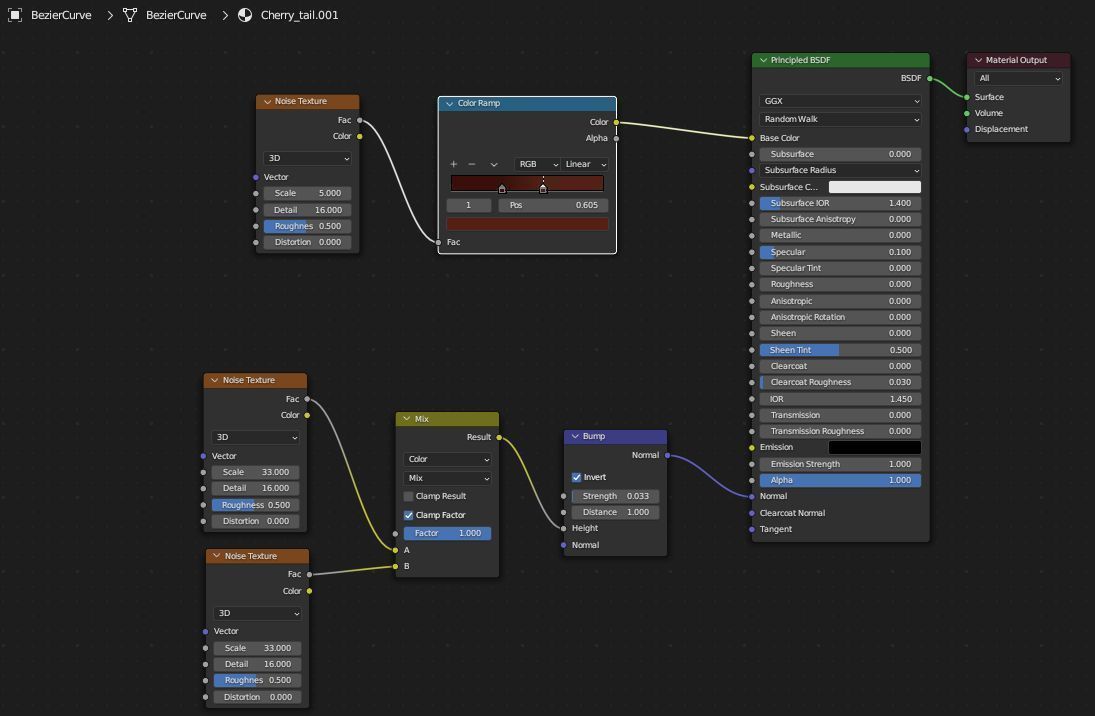1095x716 pixels.
Task: Click the Alpha slider in Principled BSDF
Action: click(840, 481)
